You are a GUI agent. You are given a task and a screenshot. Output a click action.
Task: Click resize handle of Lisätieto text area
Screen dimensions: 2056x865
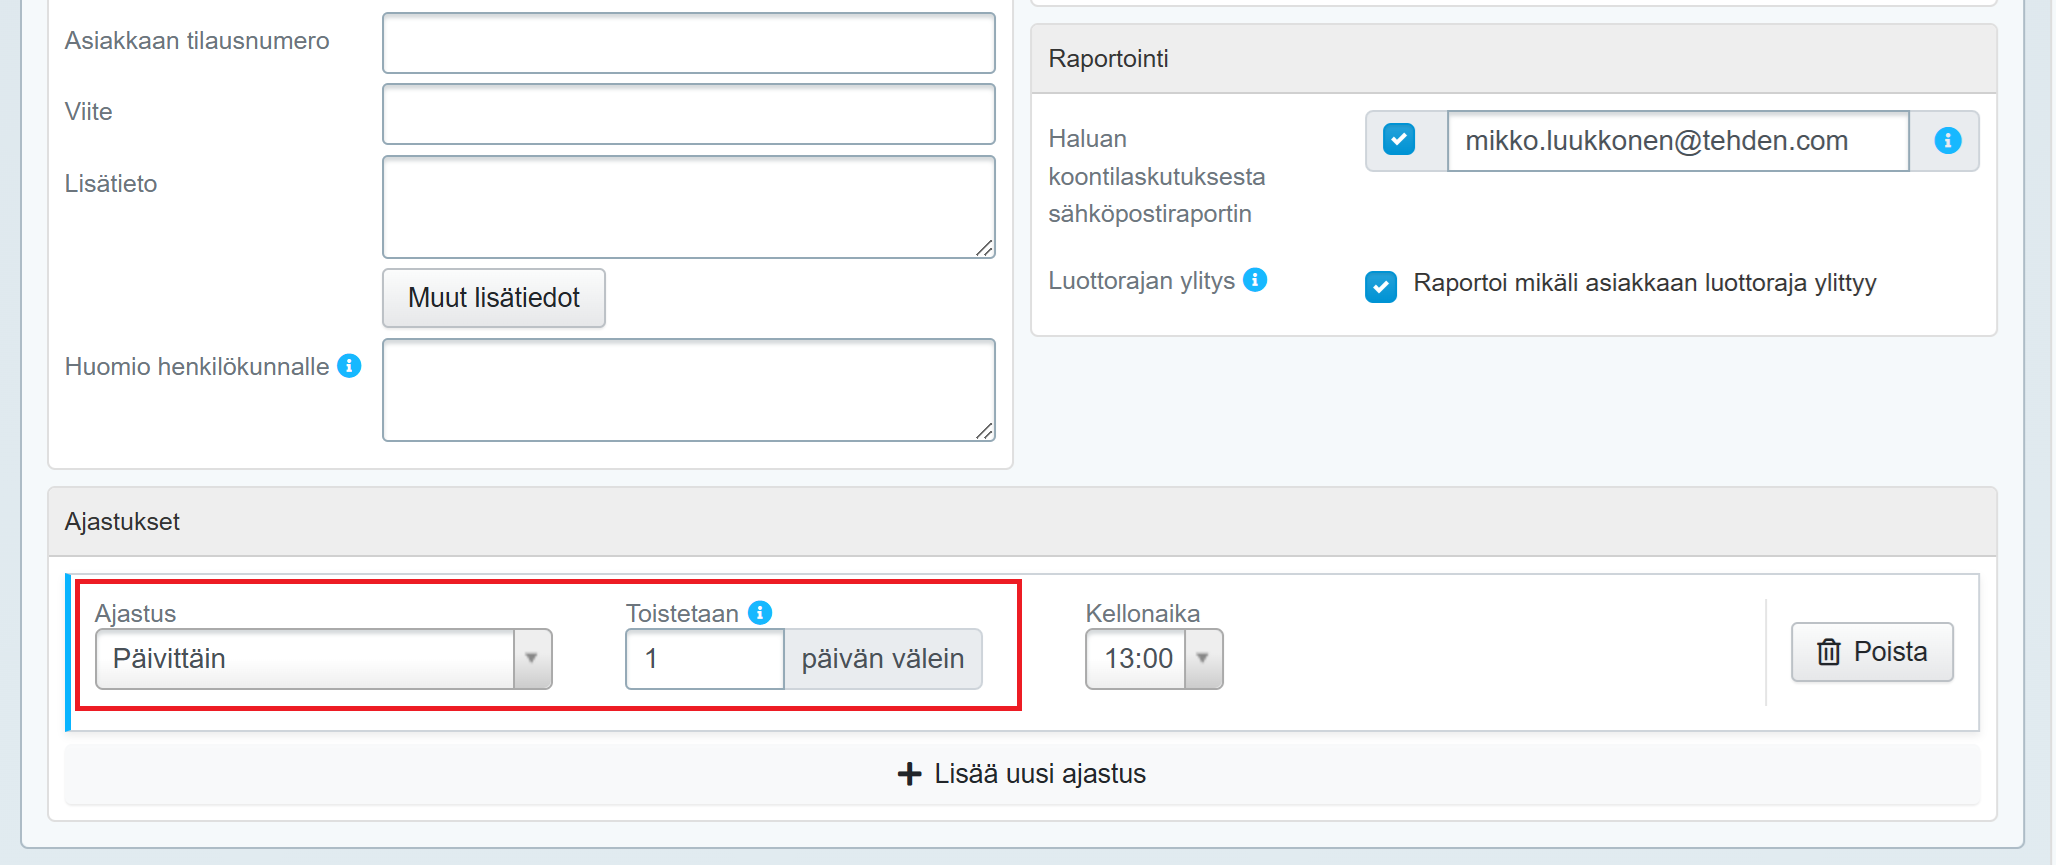coord(984,248)
